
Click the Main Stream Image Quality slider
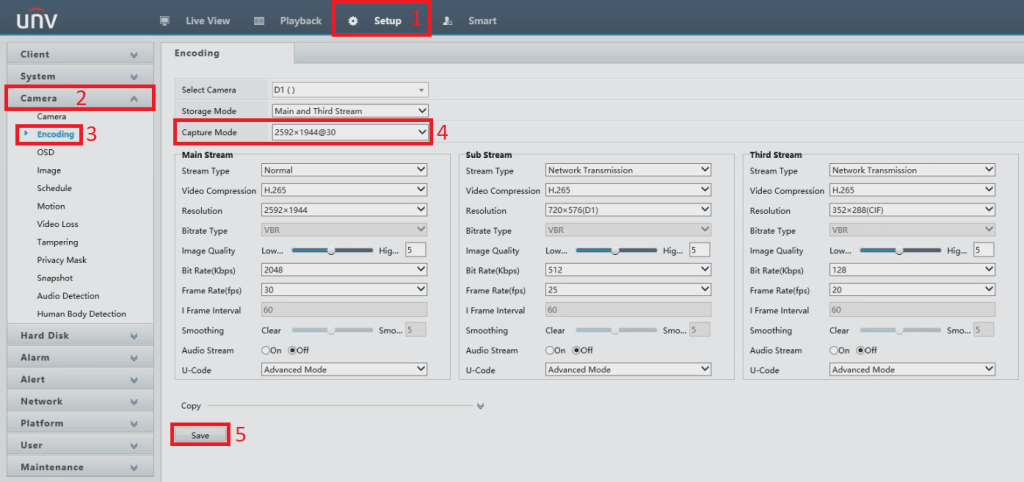pos(330,250)
